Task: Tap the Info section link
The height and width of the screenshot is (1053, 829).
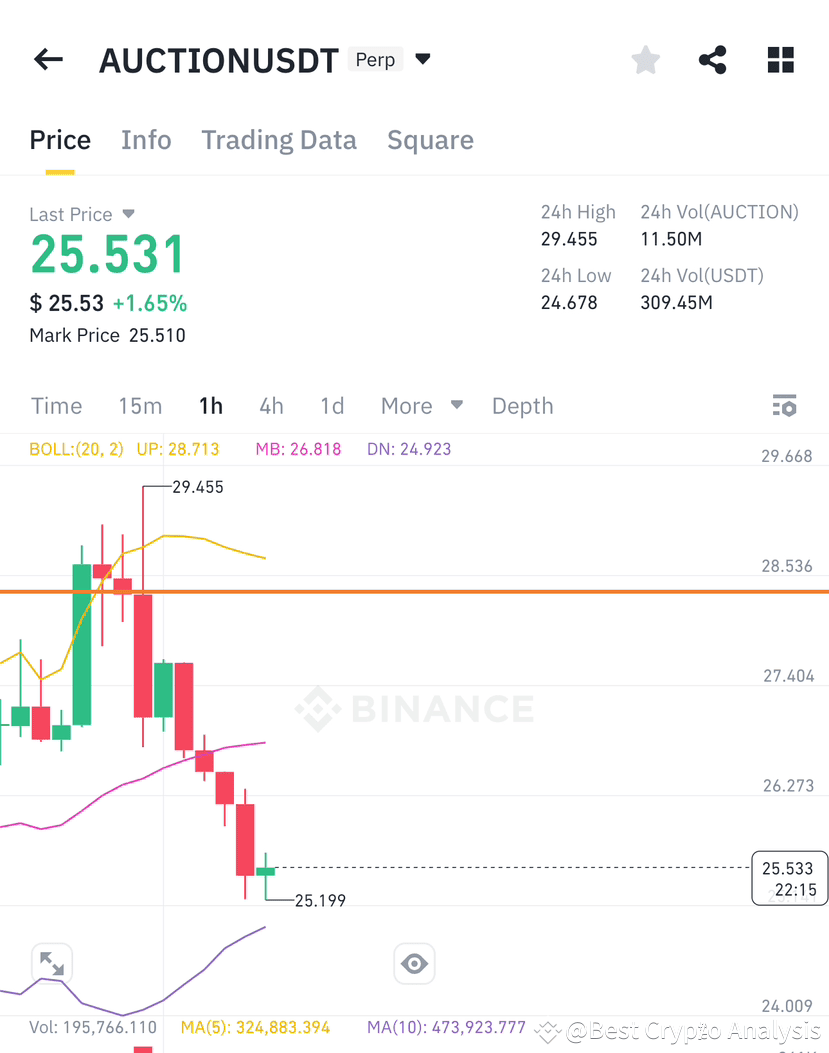Action: (146, 139)
